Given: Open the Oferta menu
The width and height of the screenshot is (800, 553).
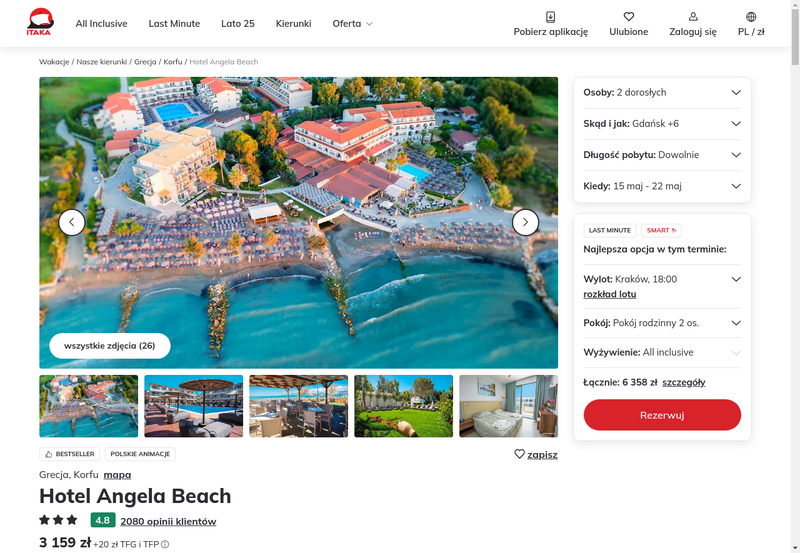Looking at the screenshot, I should click(353, 23).
